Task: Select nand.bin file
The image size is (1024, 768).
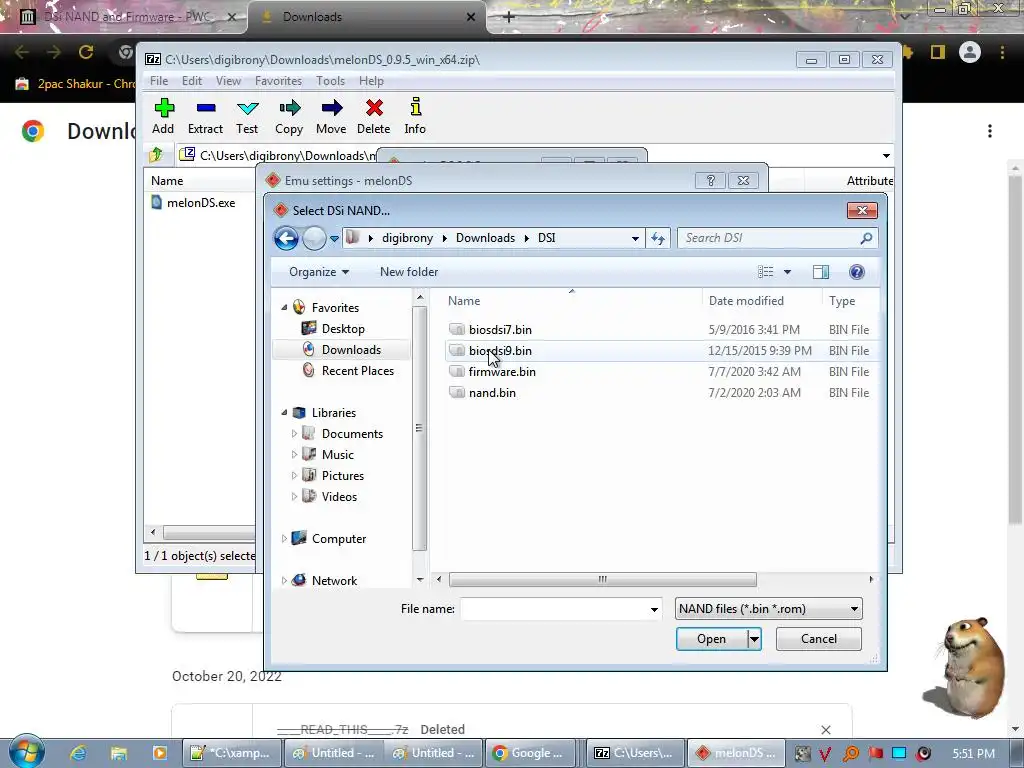Action: pyautogui.click(x=492, y=392)
